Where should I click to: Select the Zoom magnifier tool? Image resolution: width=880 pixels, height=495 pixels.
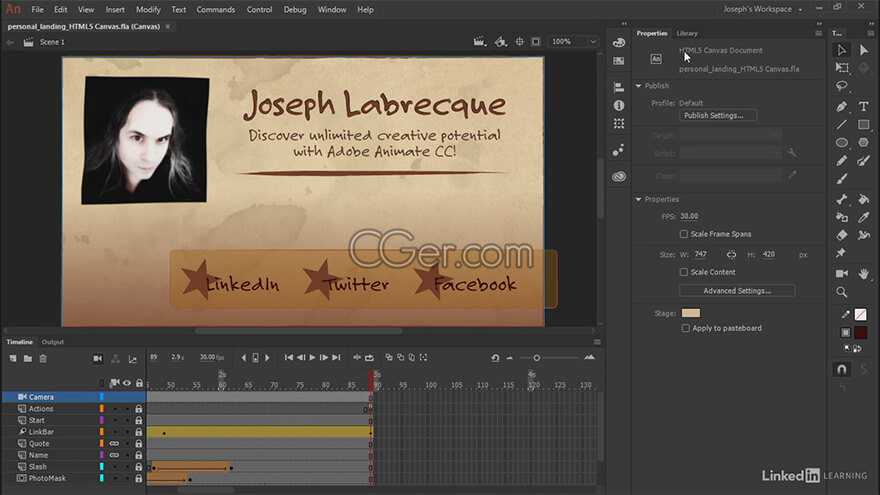click(x=842, y=292)
